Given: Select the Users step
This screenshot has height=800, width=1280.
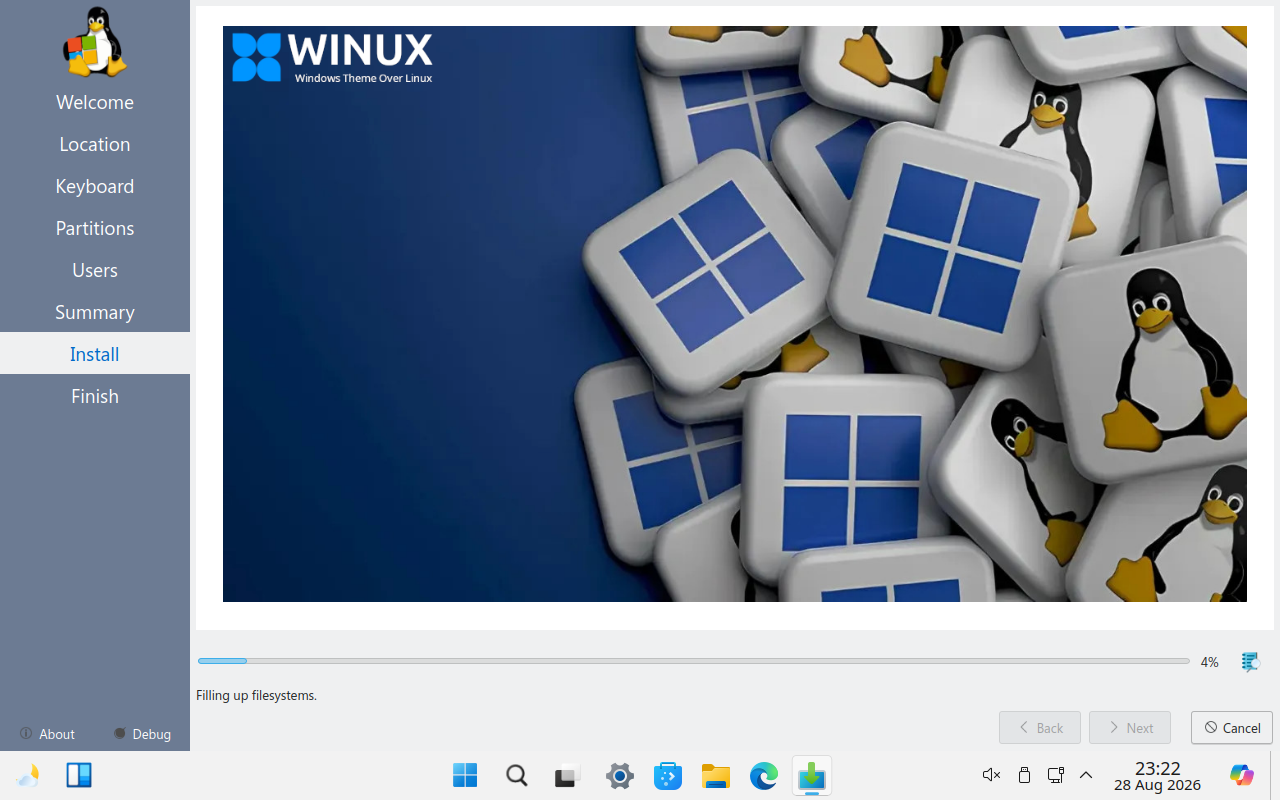Looking at the screenshot, I should [95, 270].
